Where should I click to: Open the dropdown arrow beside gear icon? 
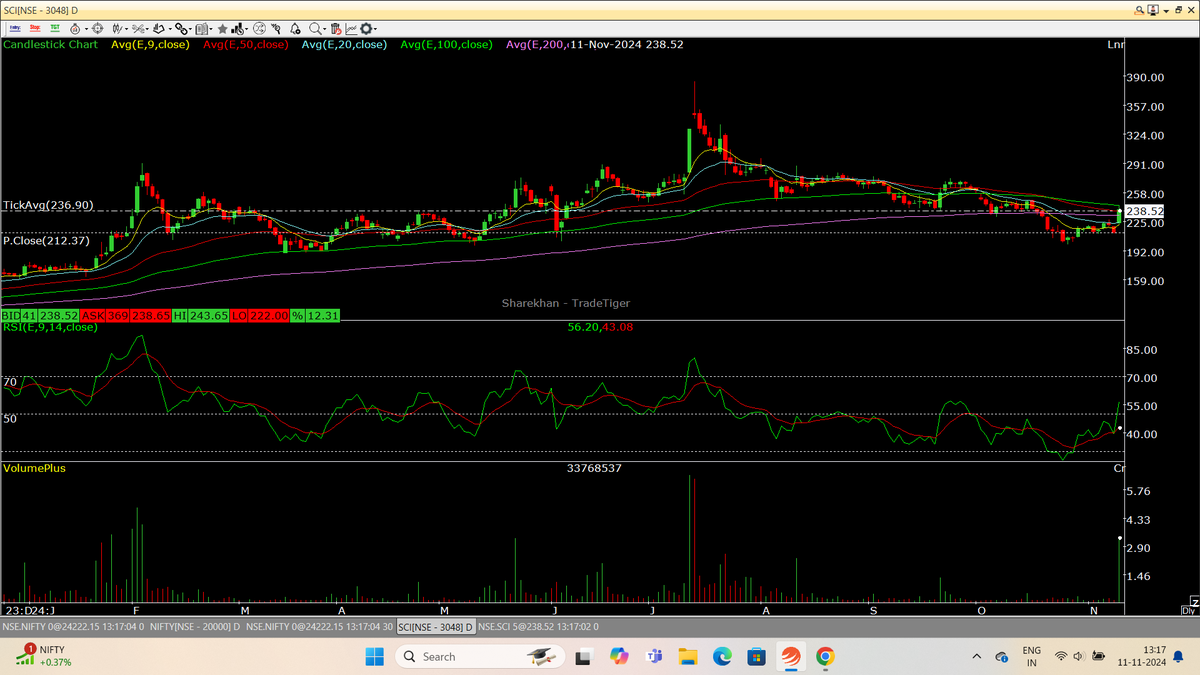376,29
